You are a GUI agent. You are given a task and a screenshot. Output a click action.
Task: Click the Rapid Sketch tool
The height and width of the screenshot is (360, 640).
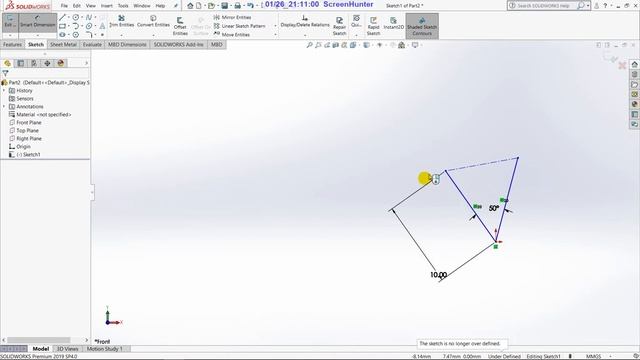point(373,26)
